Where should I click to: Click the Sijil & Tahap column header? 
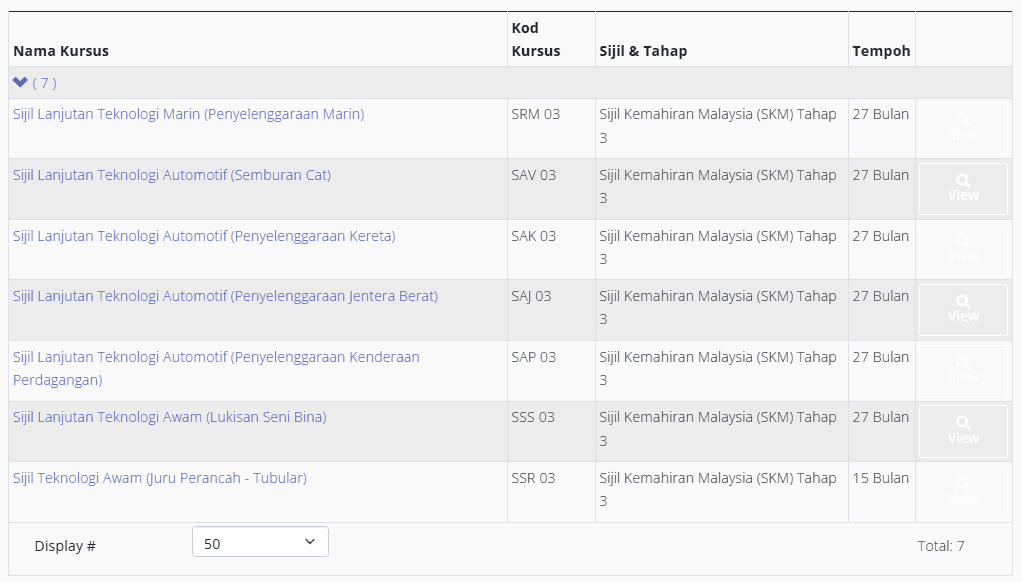coord(643,51)
